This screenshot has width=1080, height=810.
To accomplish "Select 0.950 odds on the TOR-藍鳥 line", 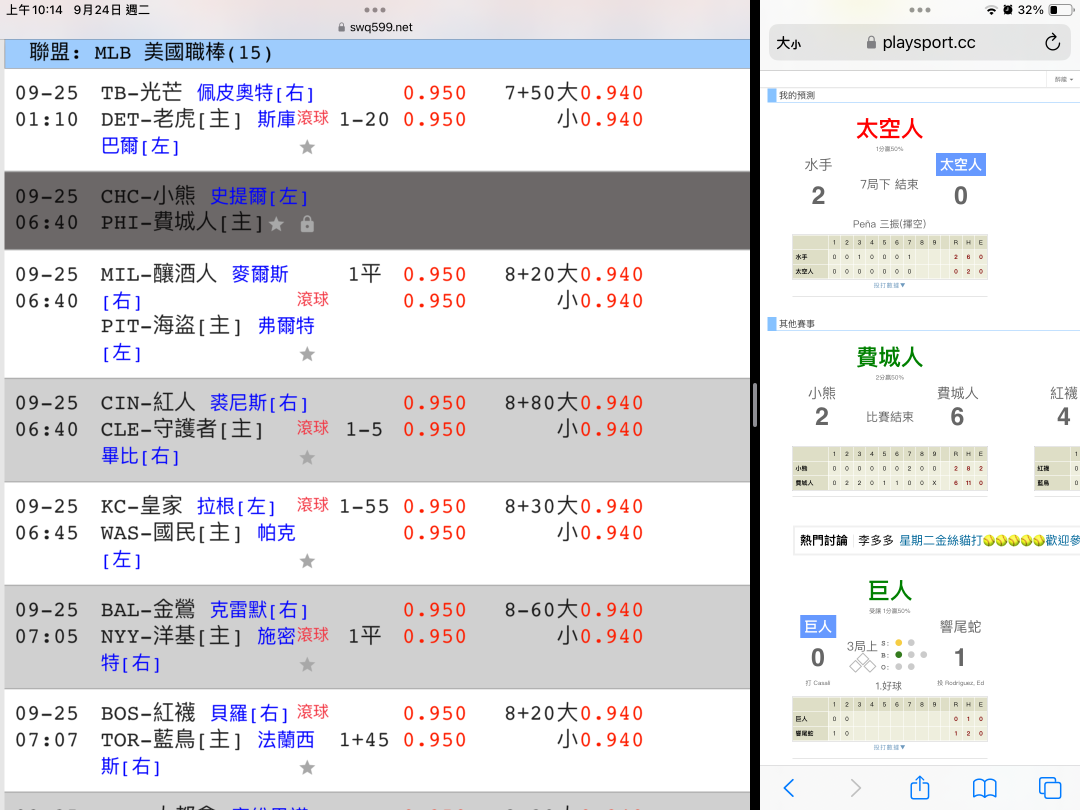I will 435,740.
